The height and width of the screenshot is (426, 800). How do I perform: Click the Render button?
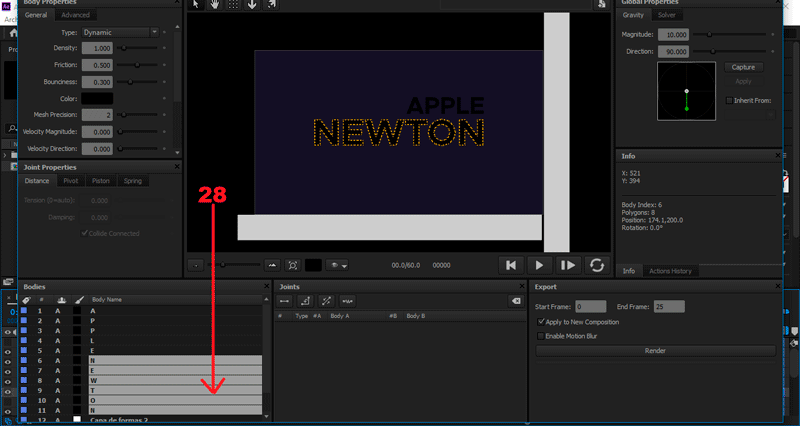655,350
